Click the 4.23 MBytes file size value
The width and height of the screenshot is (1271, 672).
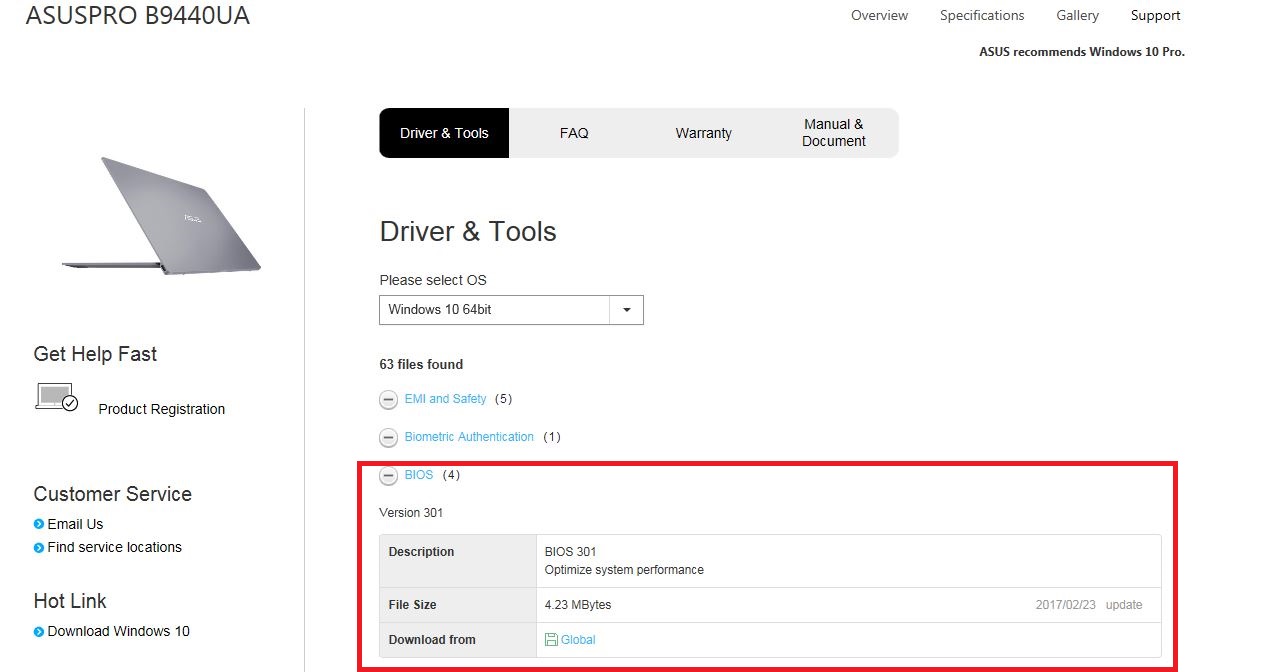point(578,605)
